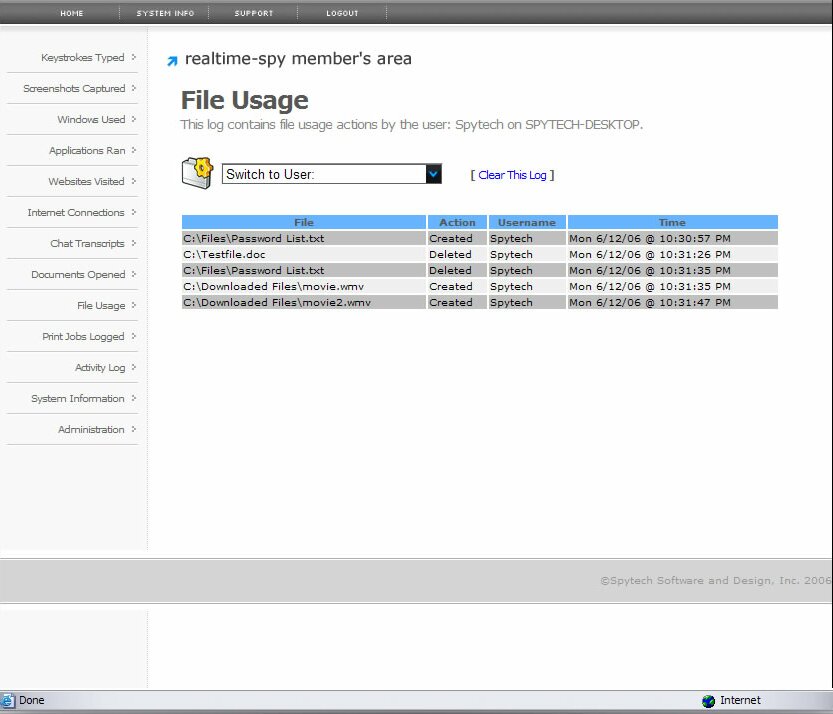Open System Info from the top bar

pos(165,13)
